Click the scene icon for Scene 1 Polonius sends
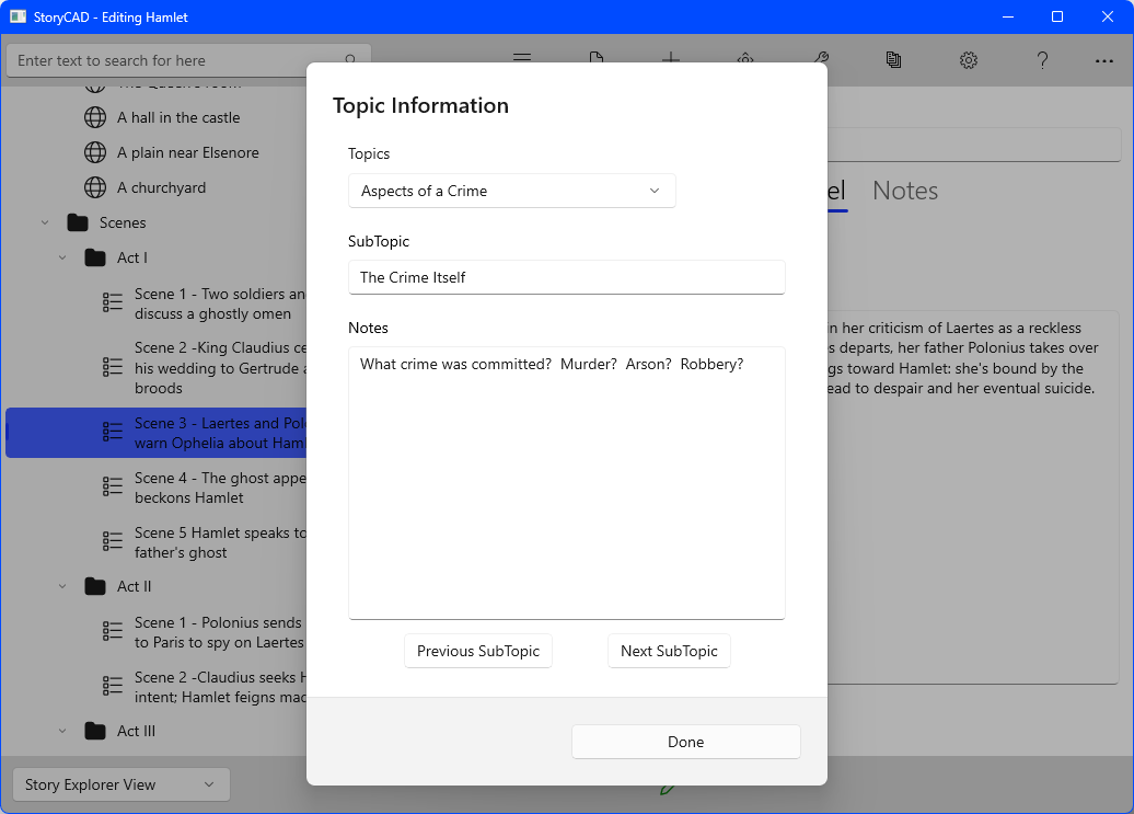 (x=112, y=632)
